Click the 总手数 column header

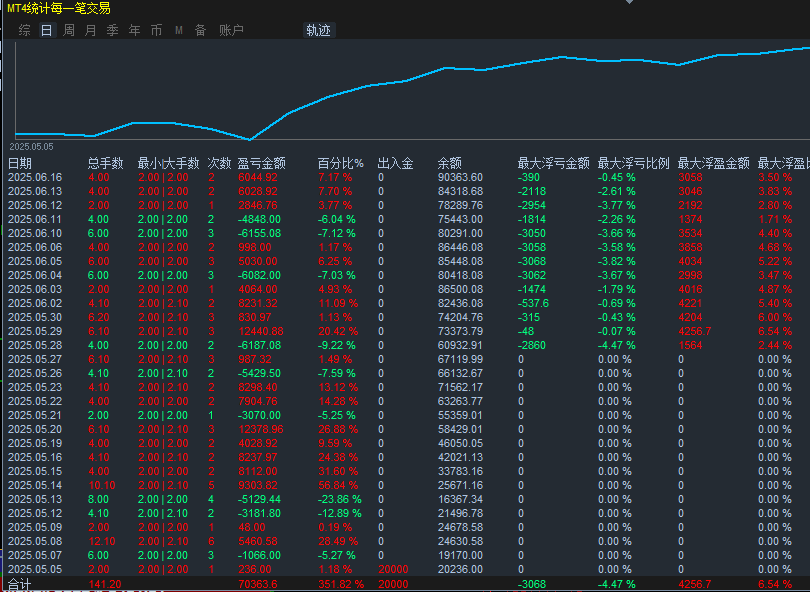pos(105,164)
